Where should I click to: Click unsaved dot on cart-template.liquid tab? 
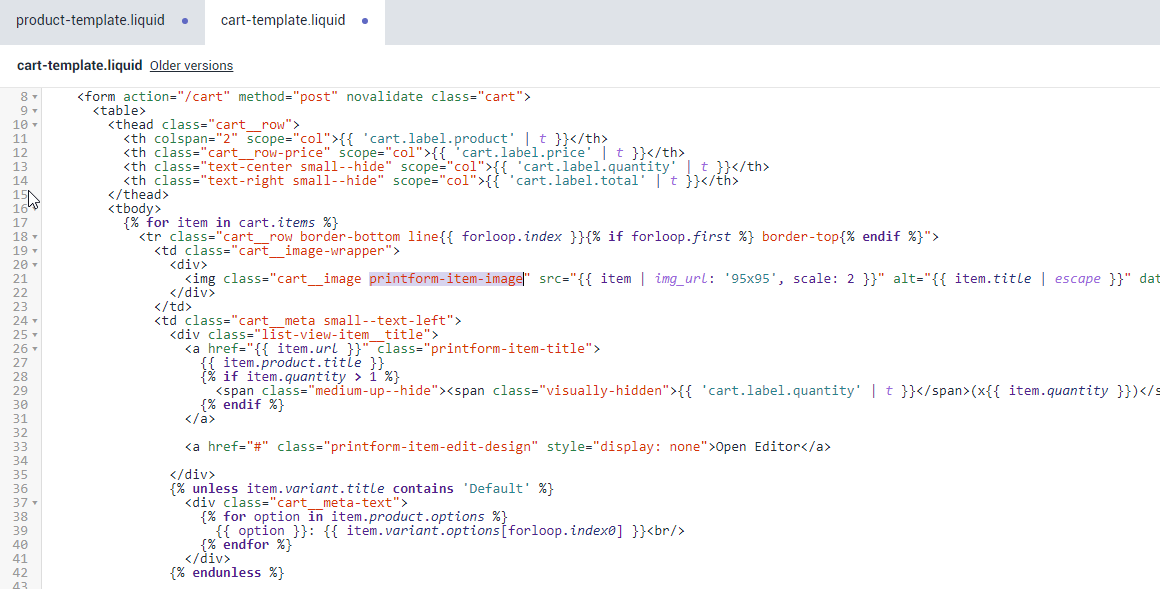coord(364,20)
